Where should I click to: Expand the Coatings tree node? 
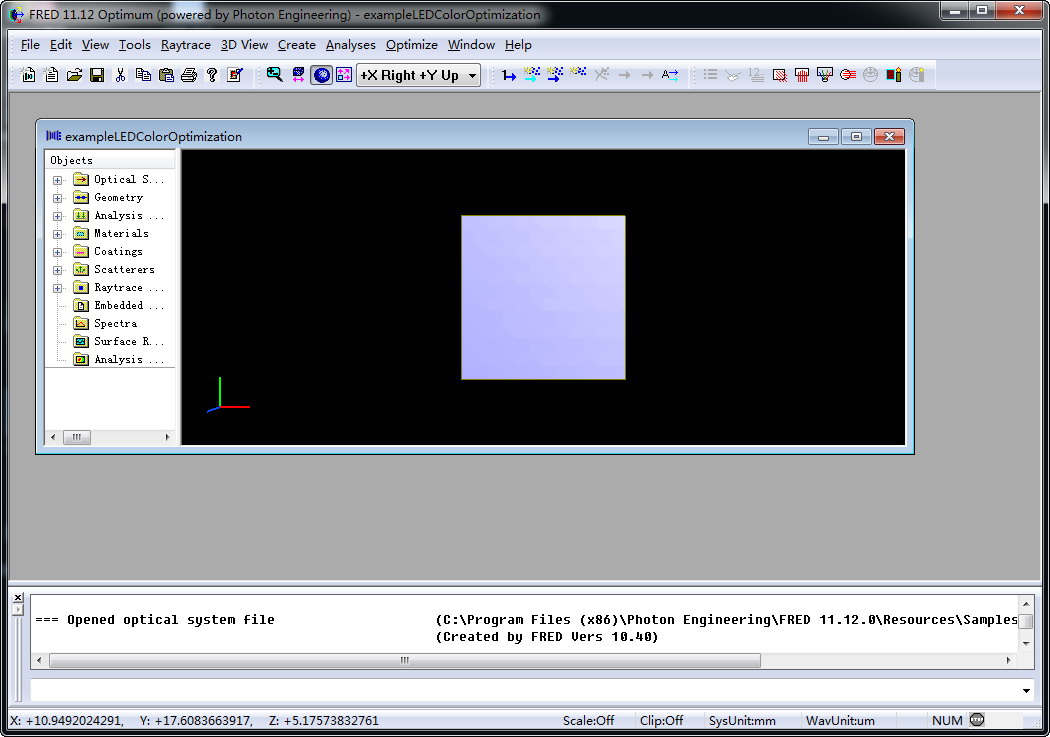point(58,252)
